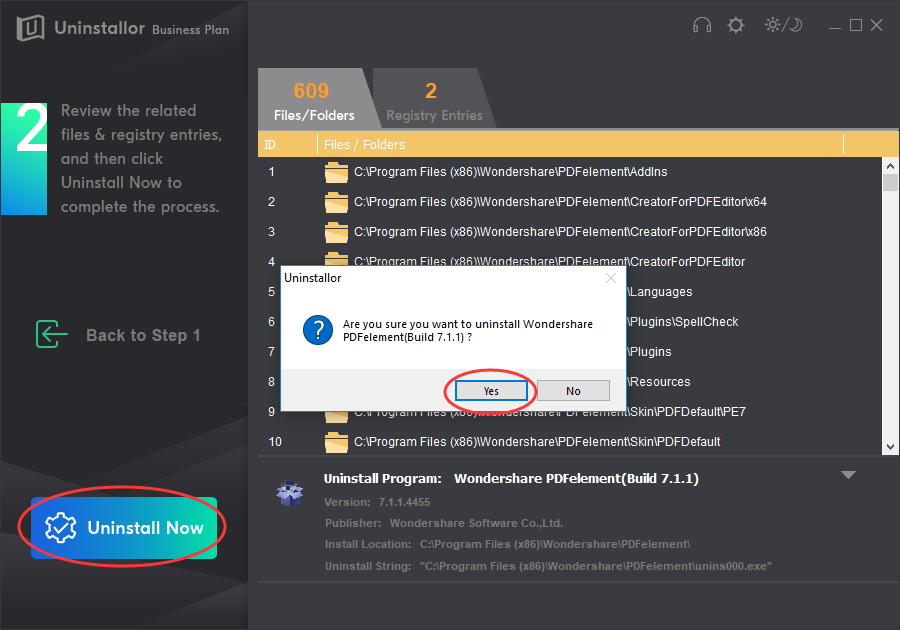Screen dimensions: 900x630
Task: Click folder icon for Skin\PDFDefault row 10
Action: (x=336, y=442)
